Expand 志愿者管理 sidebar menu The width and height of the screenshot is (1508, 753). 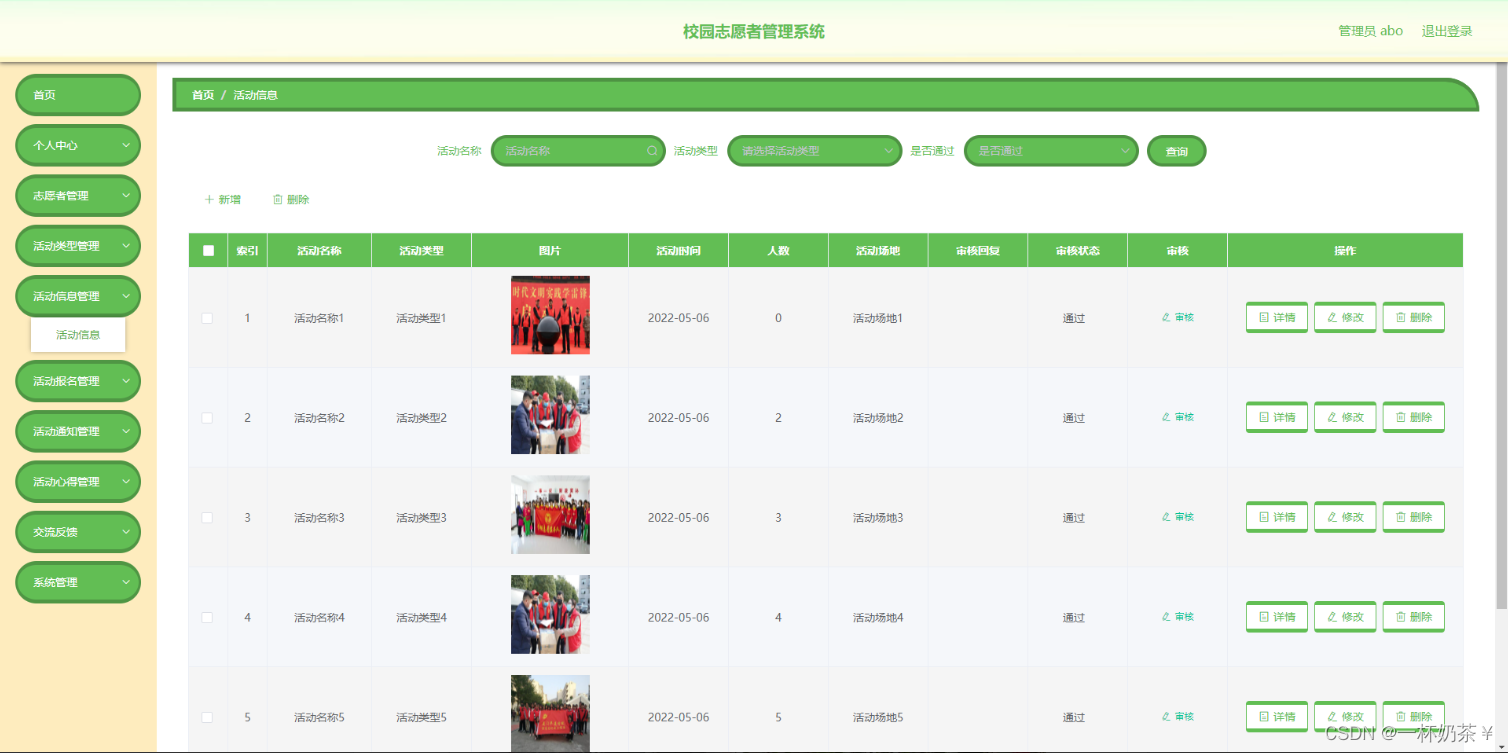[78, 195]
